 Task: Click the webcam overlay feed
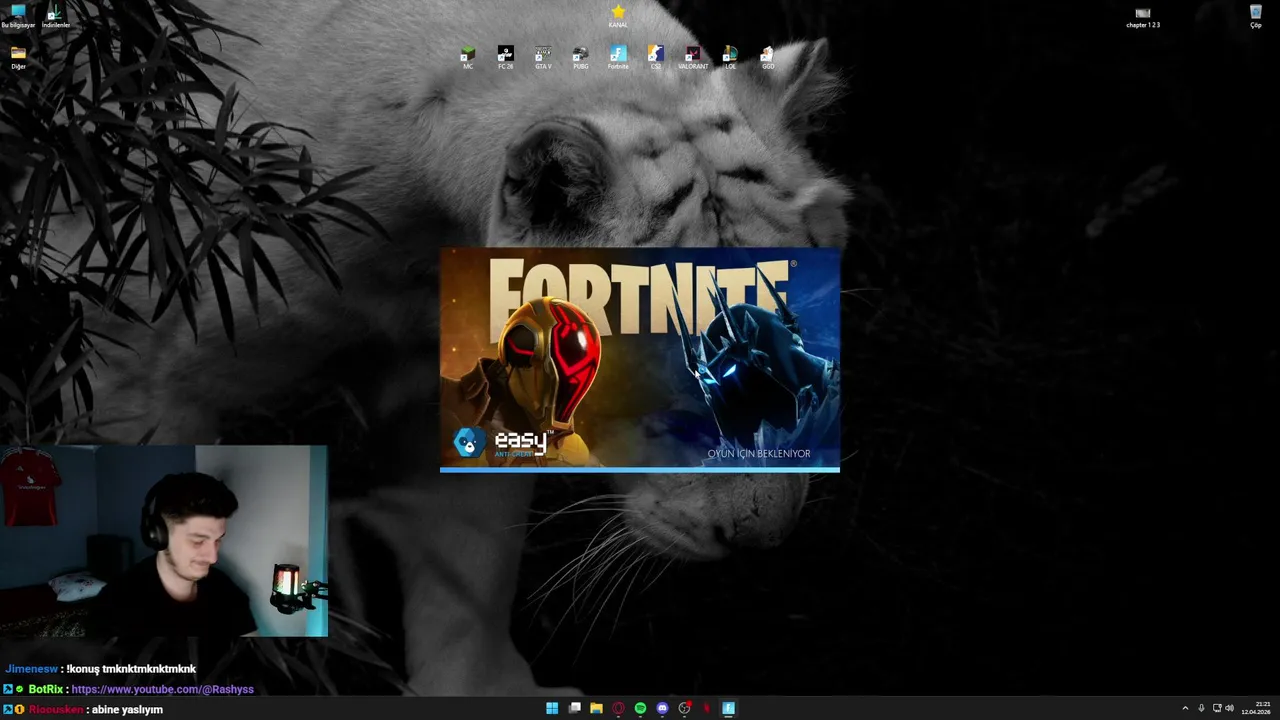click(164, 541)
